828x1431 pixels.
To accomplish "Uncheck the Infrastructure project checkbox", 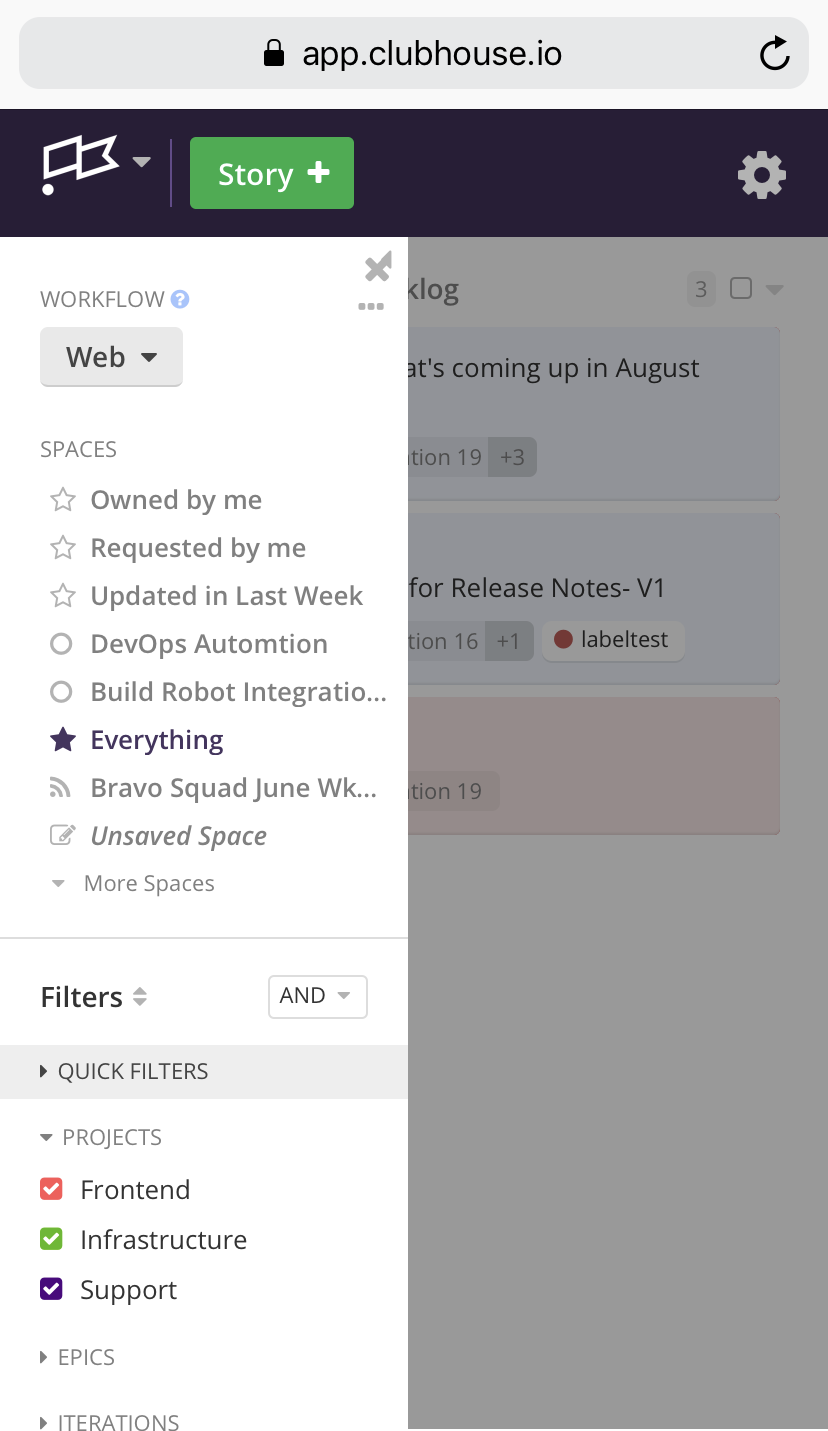I will click(x=51, y=1239).
